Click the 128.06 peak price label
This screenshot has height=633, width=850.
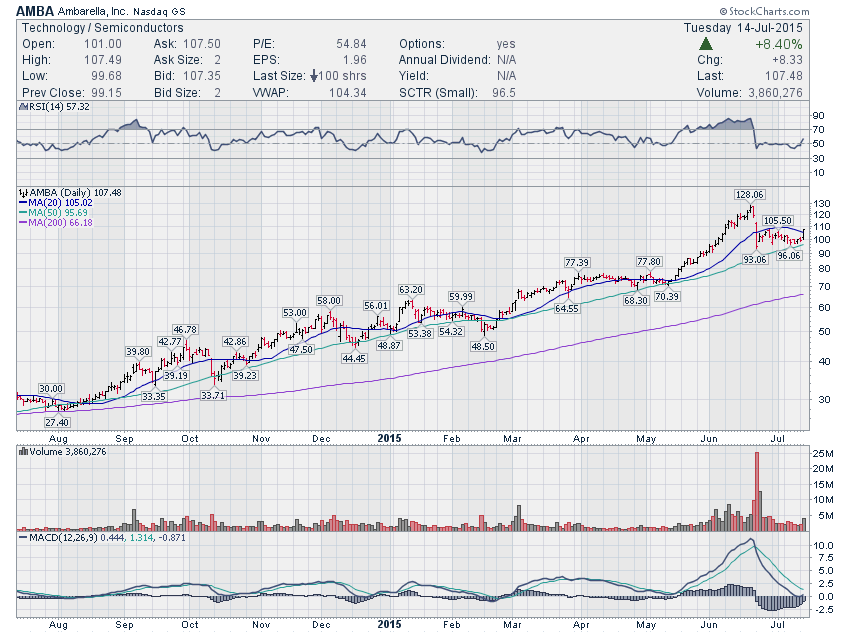tap(749, 195)
